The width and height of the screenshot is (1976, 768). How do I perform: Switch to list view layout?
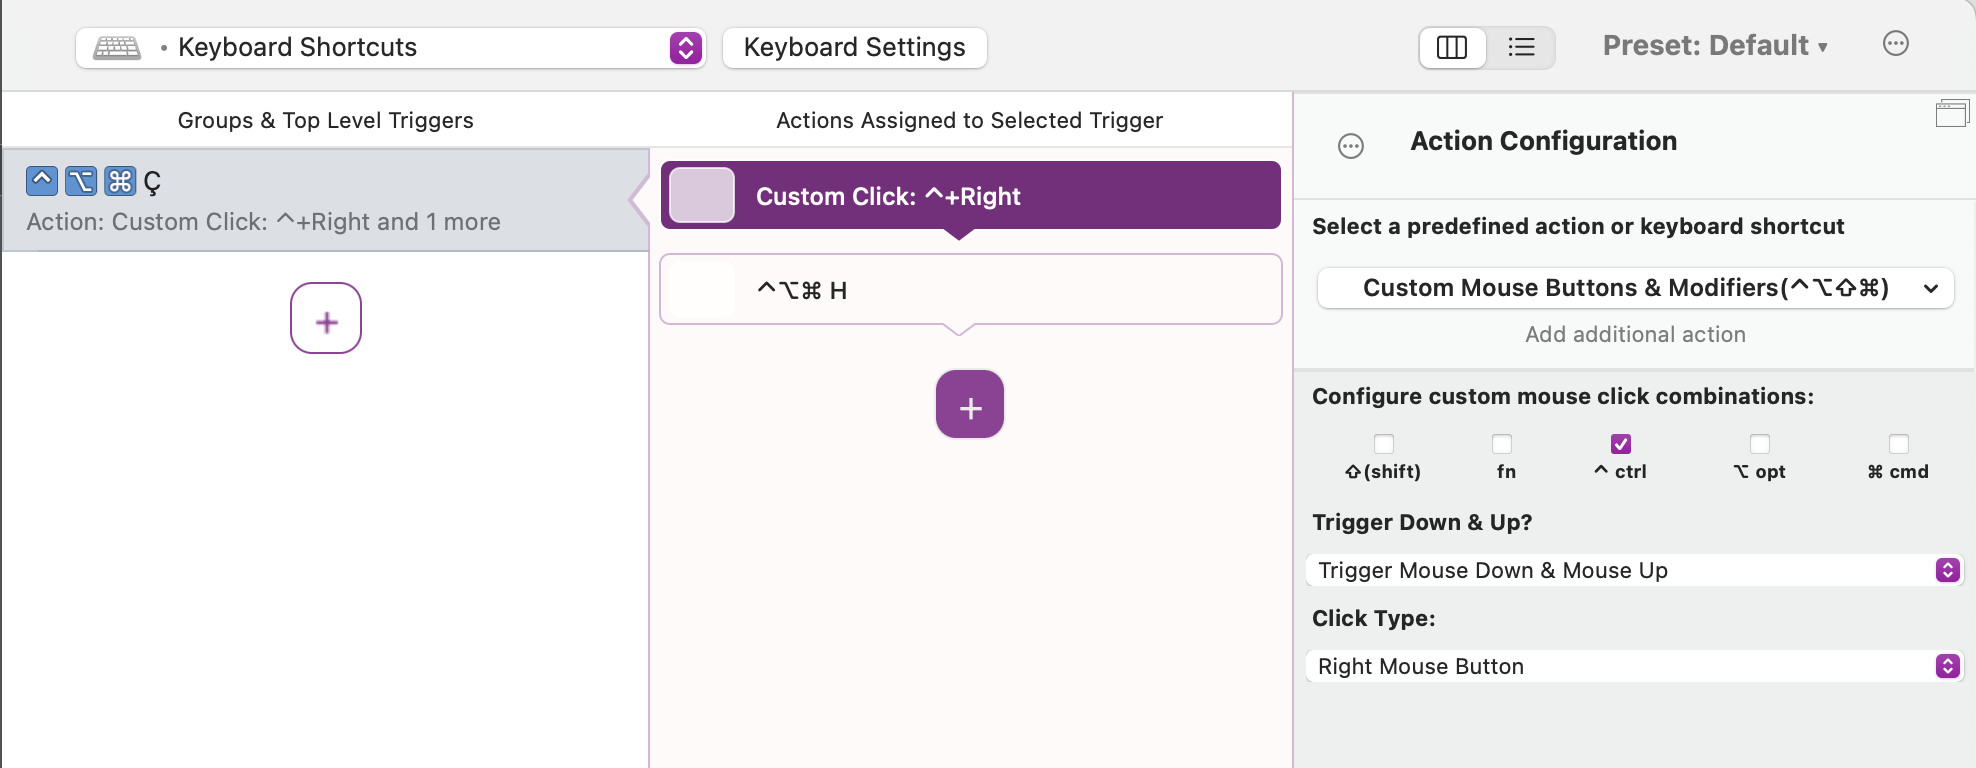tap(1521, 47)
